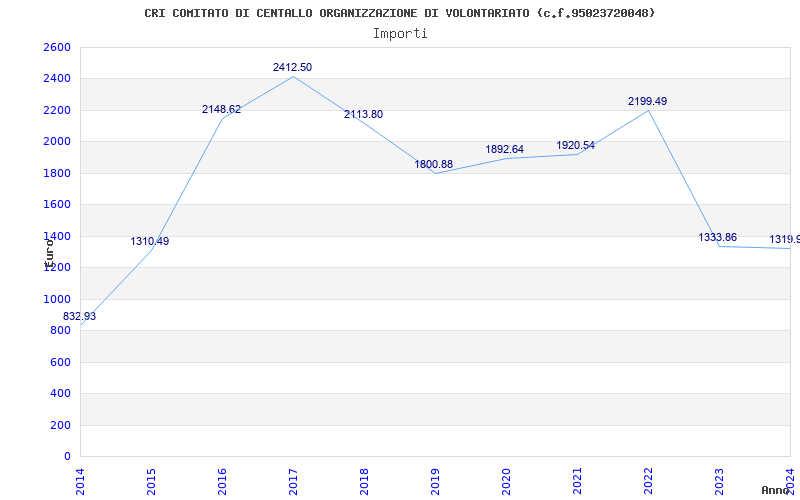
Task: Click the y-axis value 1000
Action: point(57,299)
